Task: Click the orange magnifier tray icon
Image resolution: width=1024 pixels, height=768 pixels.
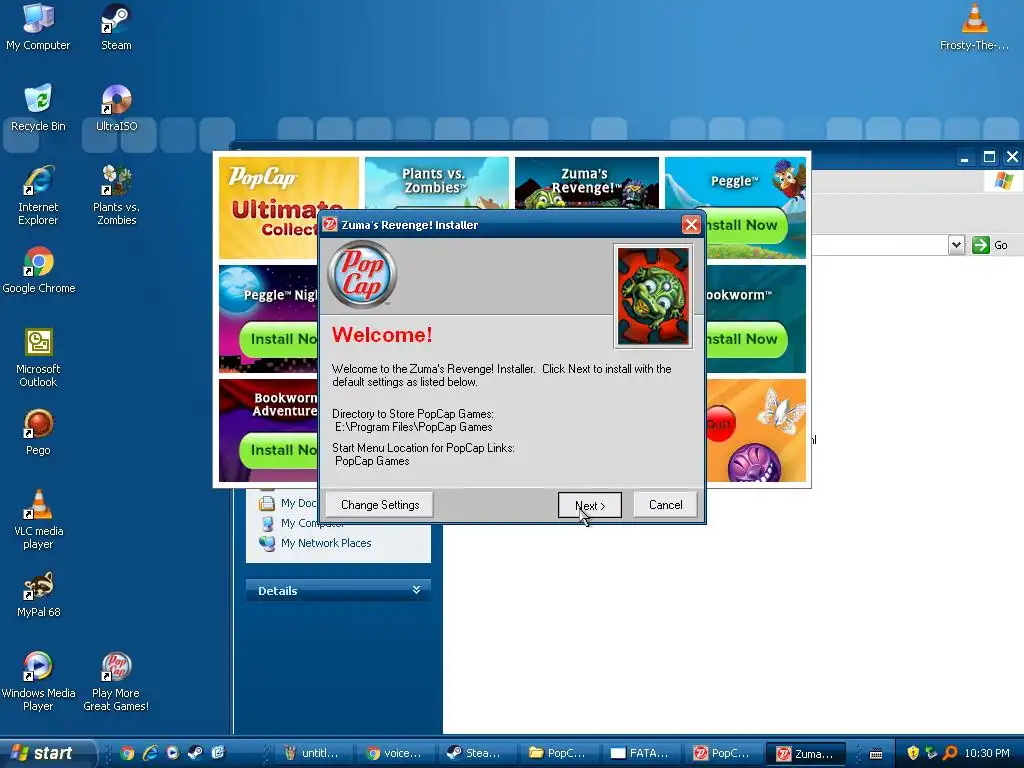Action: tap(950, 753)
